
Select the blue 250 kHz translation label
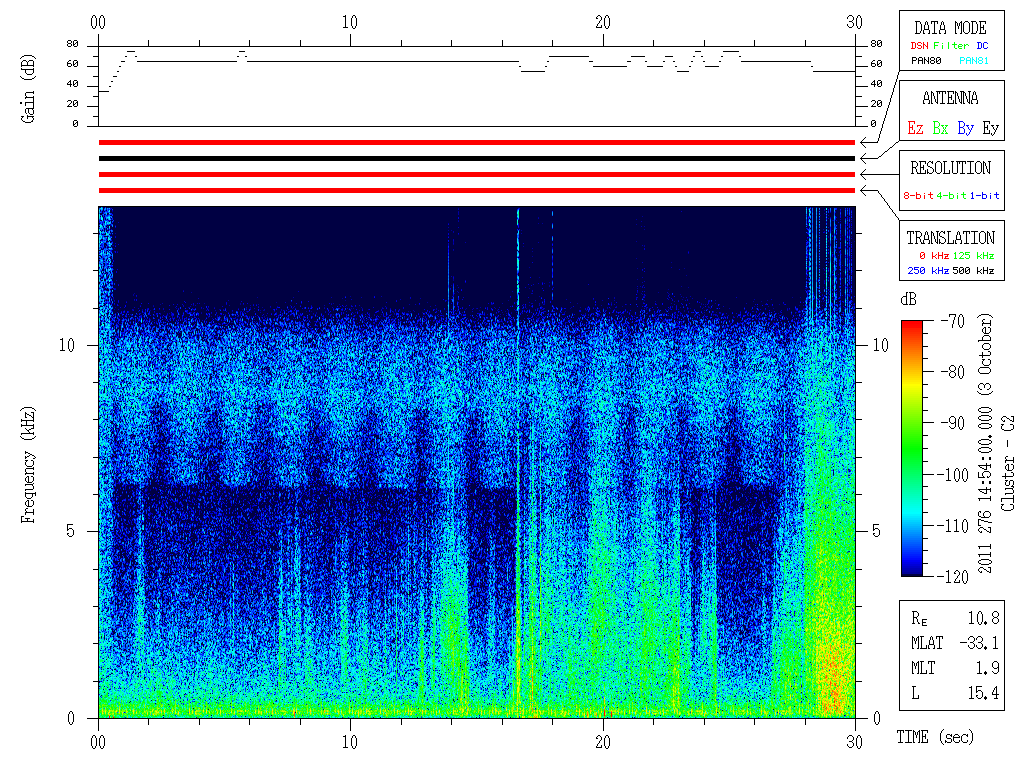(928, 270)
